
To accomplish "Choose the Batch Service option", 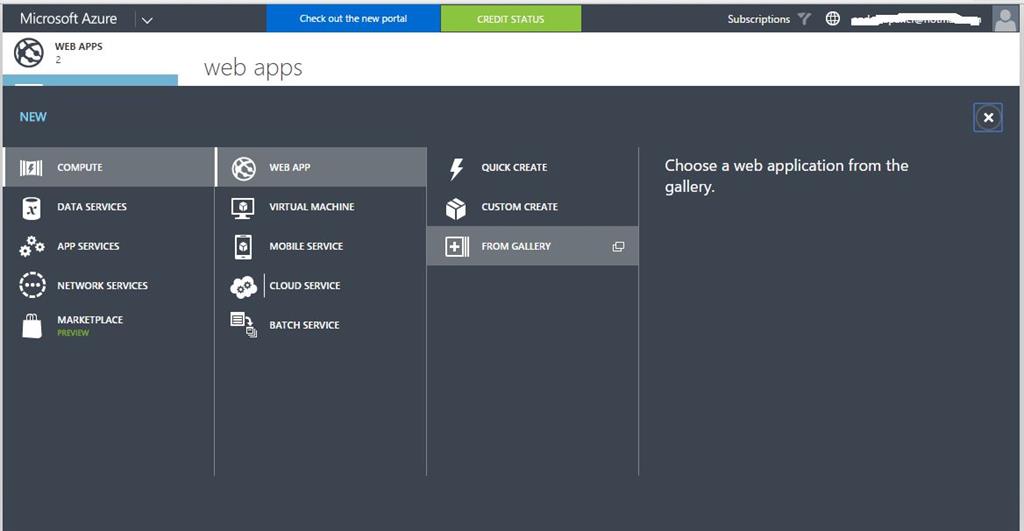I will coord(321,325).
